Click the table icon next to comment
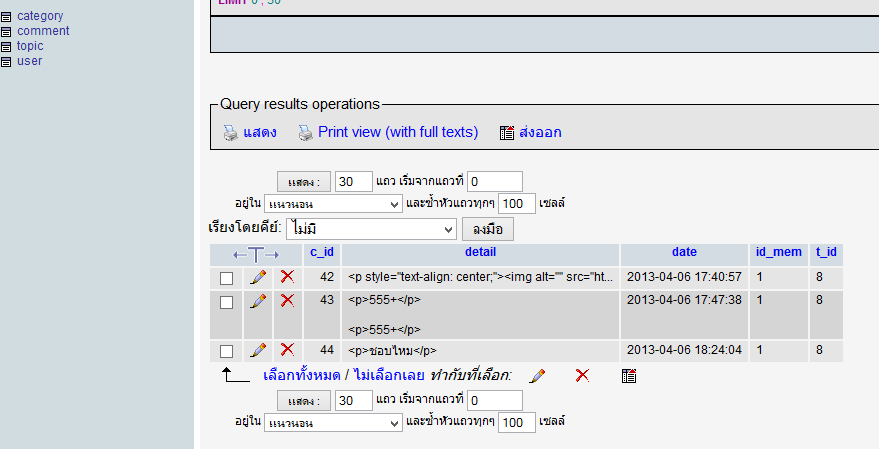Screen dimensions: 879x449 tap(7, 31)
